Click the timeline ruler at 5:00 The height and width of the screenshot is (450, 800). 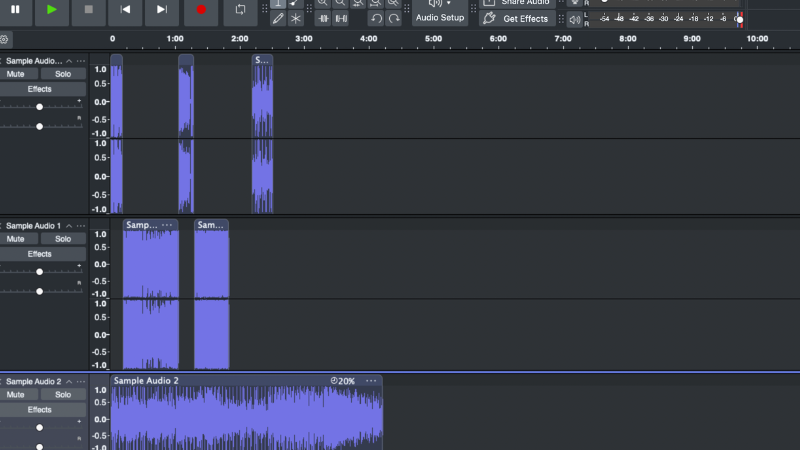433,39
